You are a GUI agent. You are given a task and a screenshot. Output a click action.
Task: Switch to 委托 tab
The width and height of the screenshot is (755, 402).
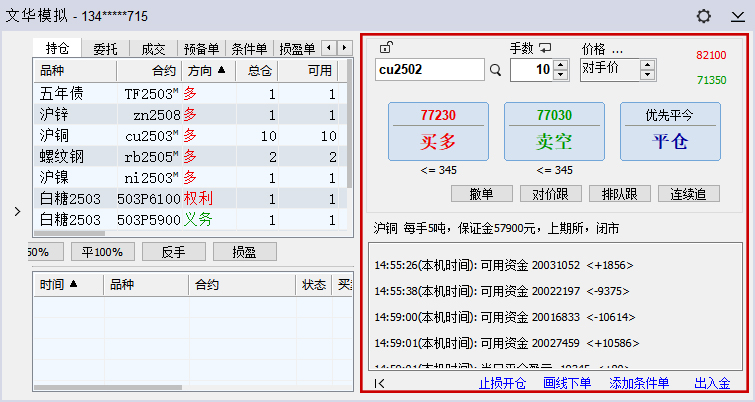pos(105,49)
